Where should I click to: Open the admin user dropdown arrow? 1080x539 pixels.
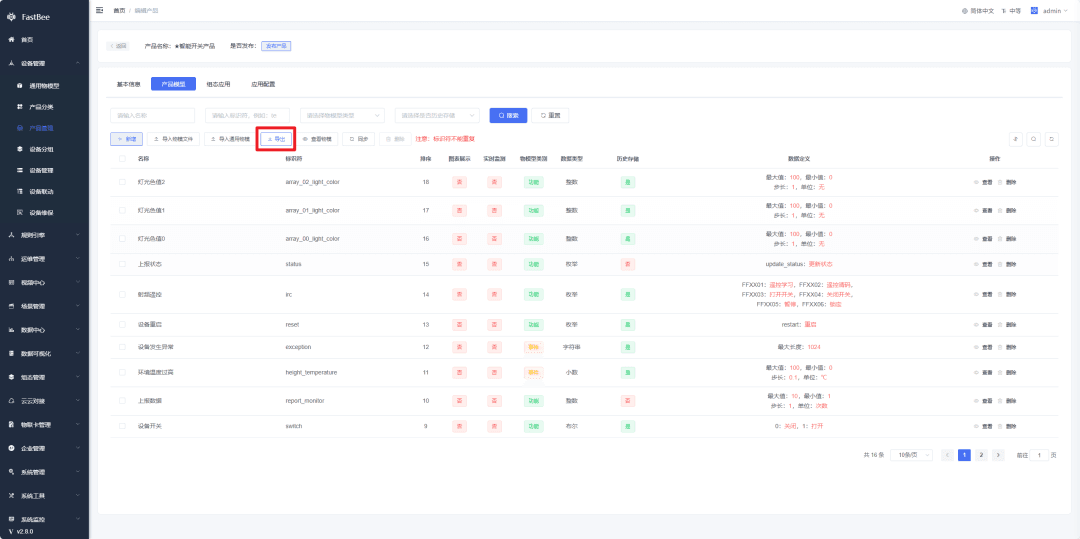pos(1068,11)
